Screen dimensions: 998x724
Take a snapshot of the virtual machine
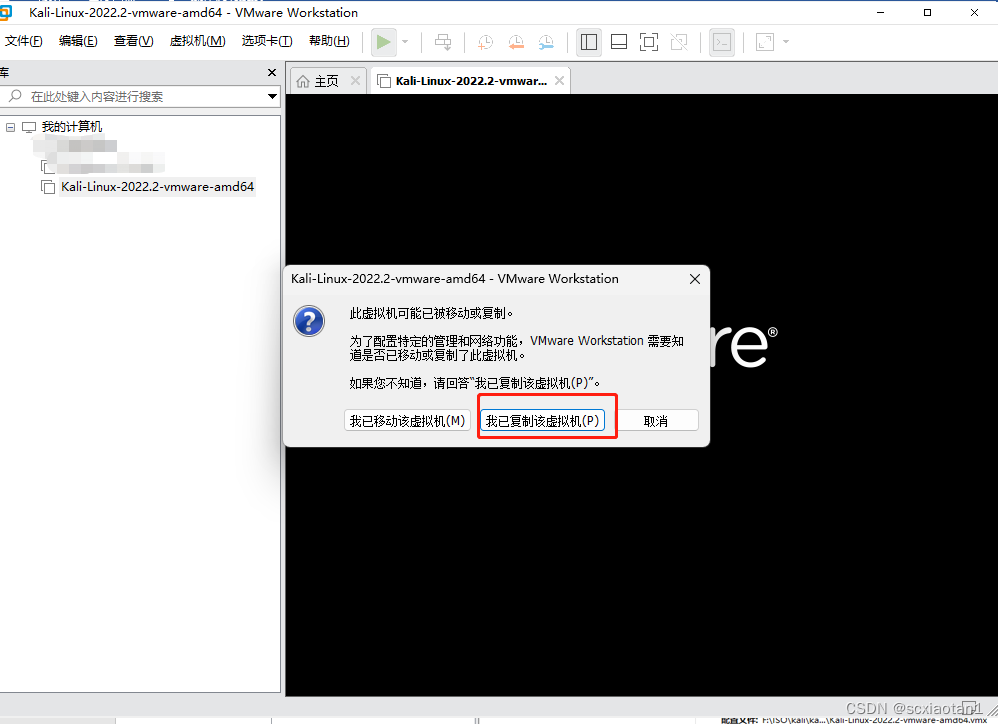coord(485,42)
